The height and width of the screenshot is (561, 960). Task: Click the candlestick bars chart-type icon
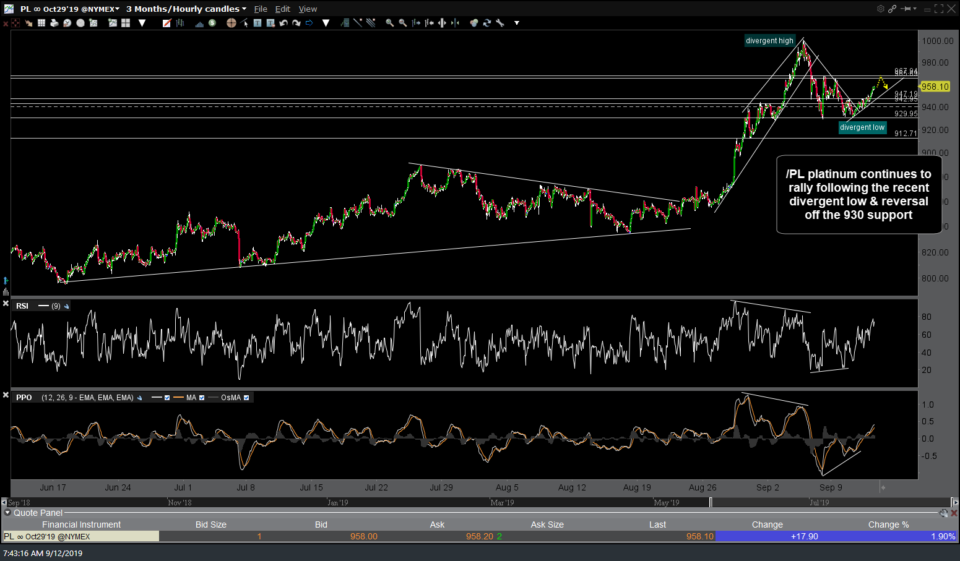[180, 23]
